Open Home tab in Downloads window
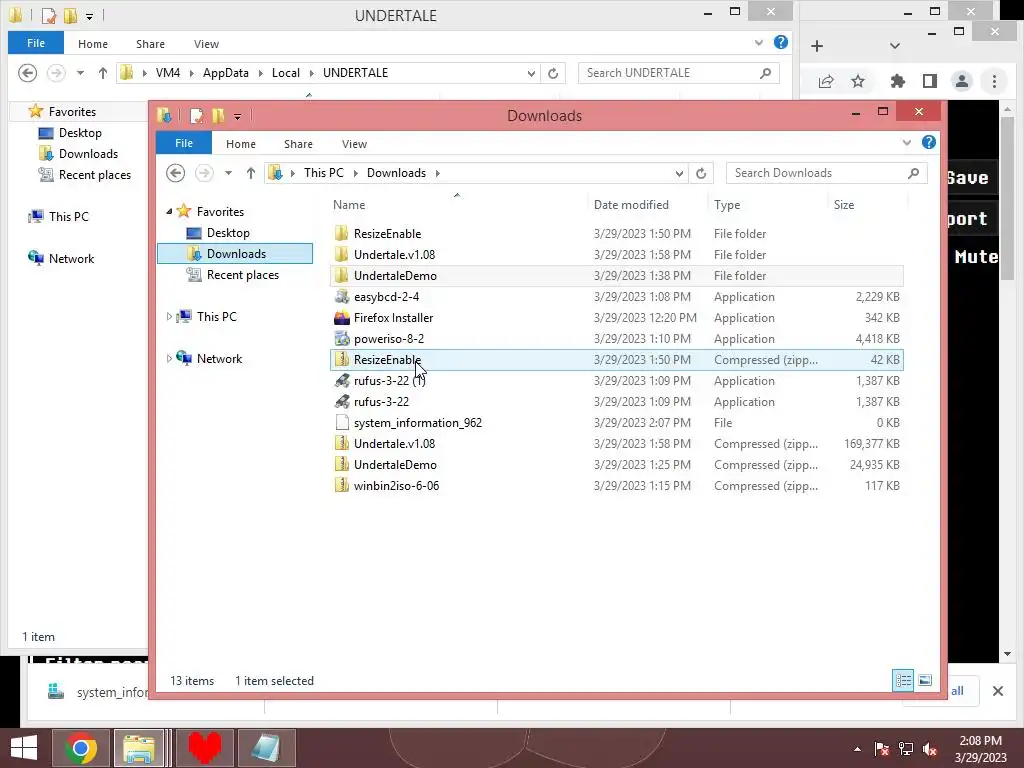Screen dimensions: 1024x768 [x=241, y=144]
